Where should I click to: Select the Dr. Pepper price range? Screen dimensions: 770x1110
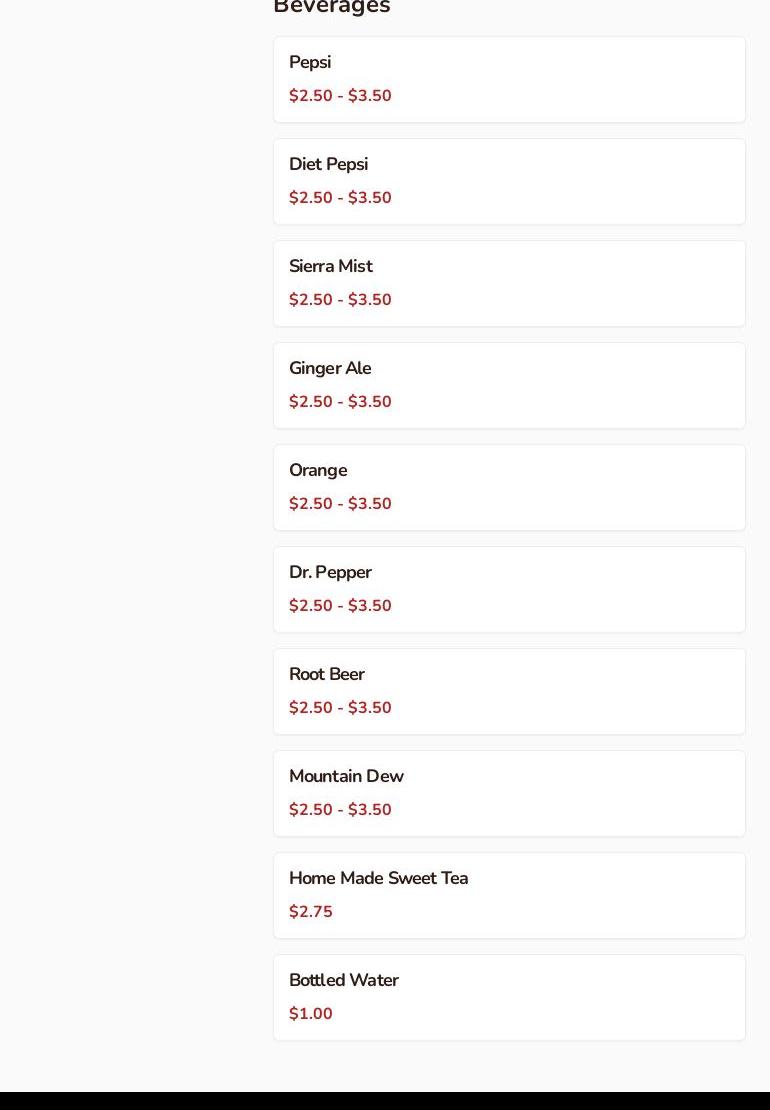tap(340, 606)
